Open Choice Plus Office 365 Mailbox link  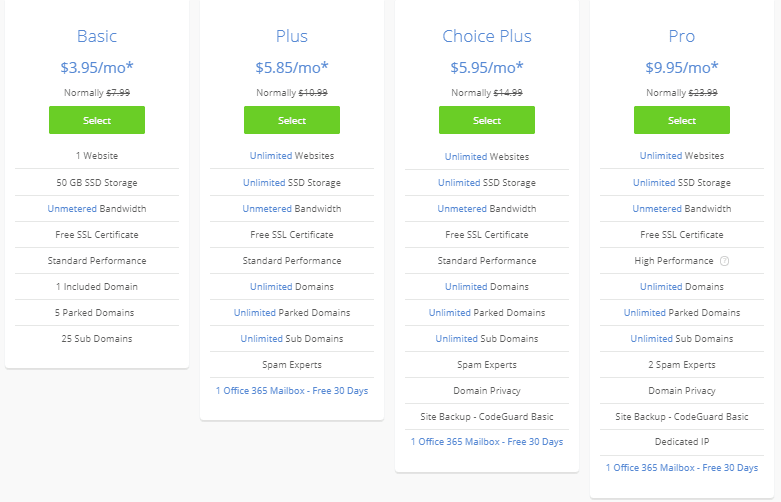(x=487, y=442)
